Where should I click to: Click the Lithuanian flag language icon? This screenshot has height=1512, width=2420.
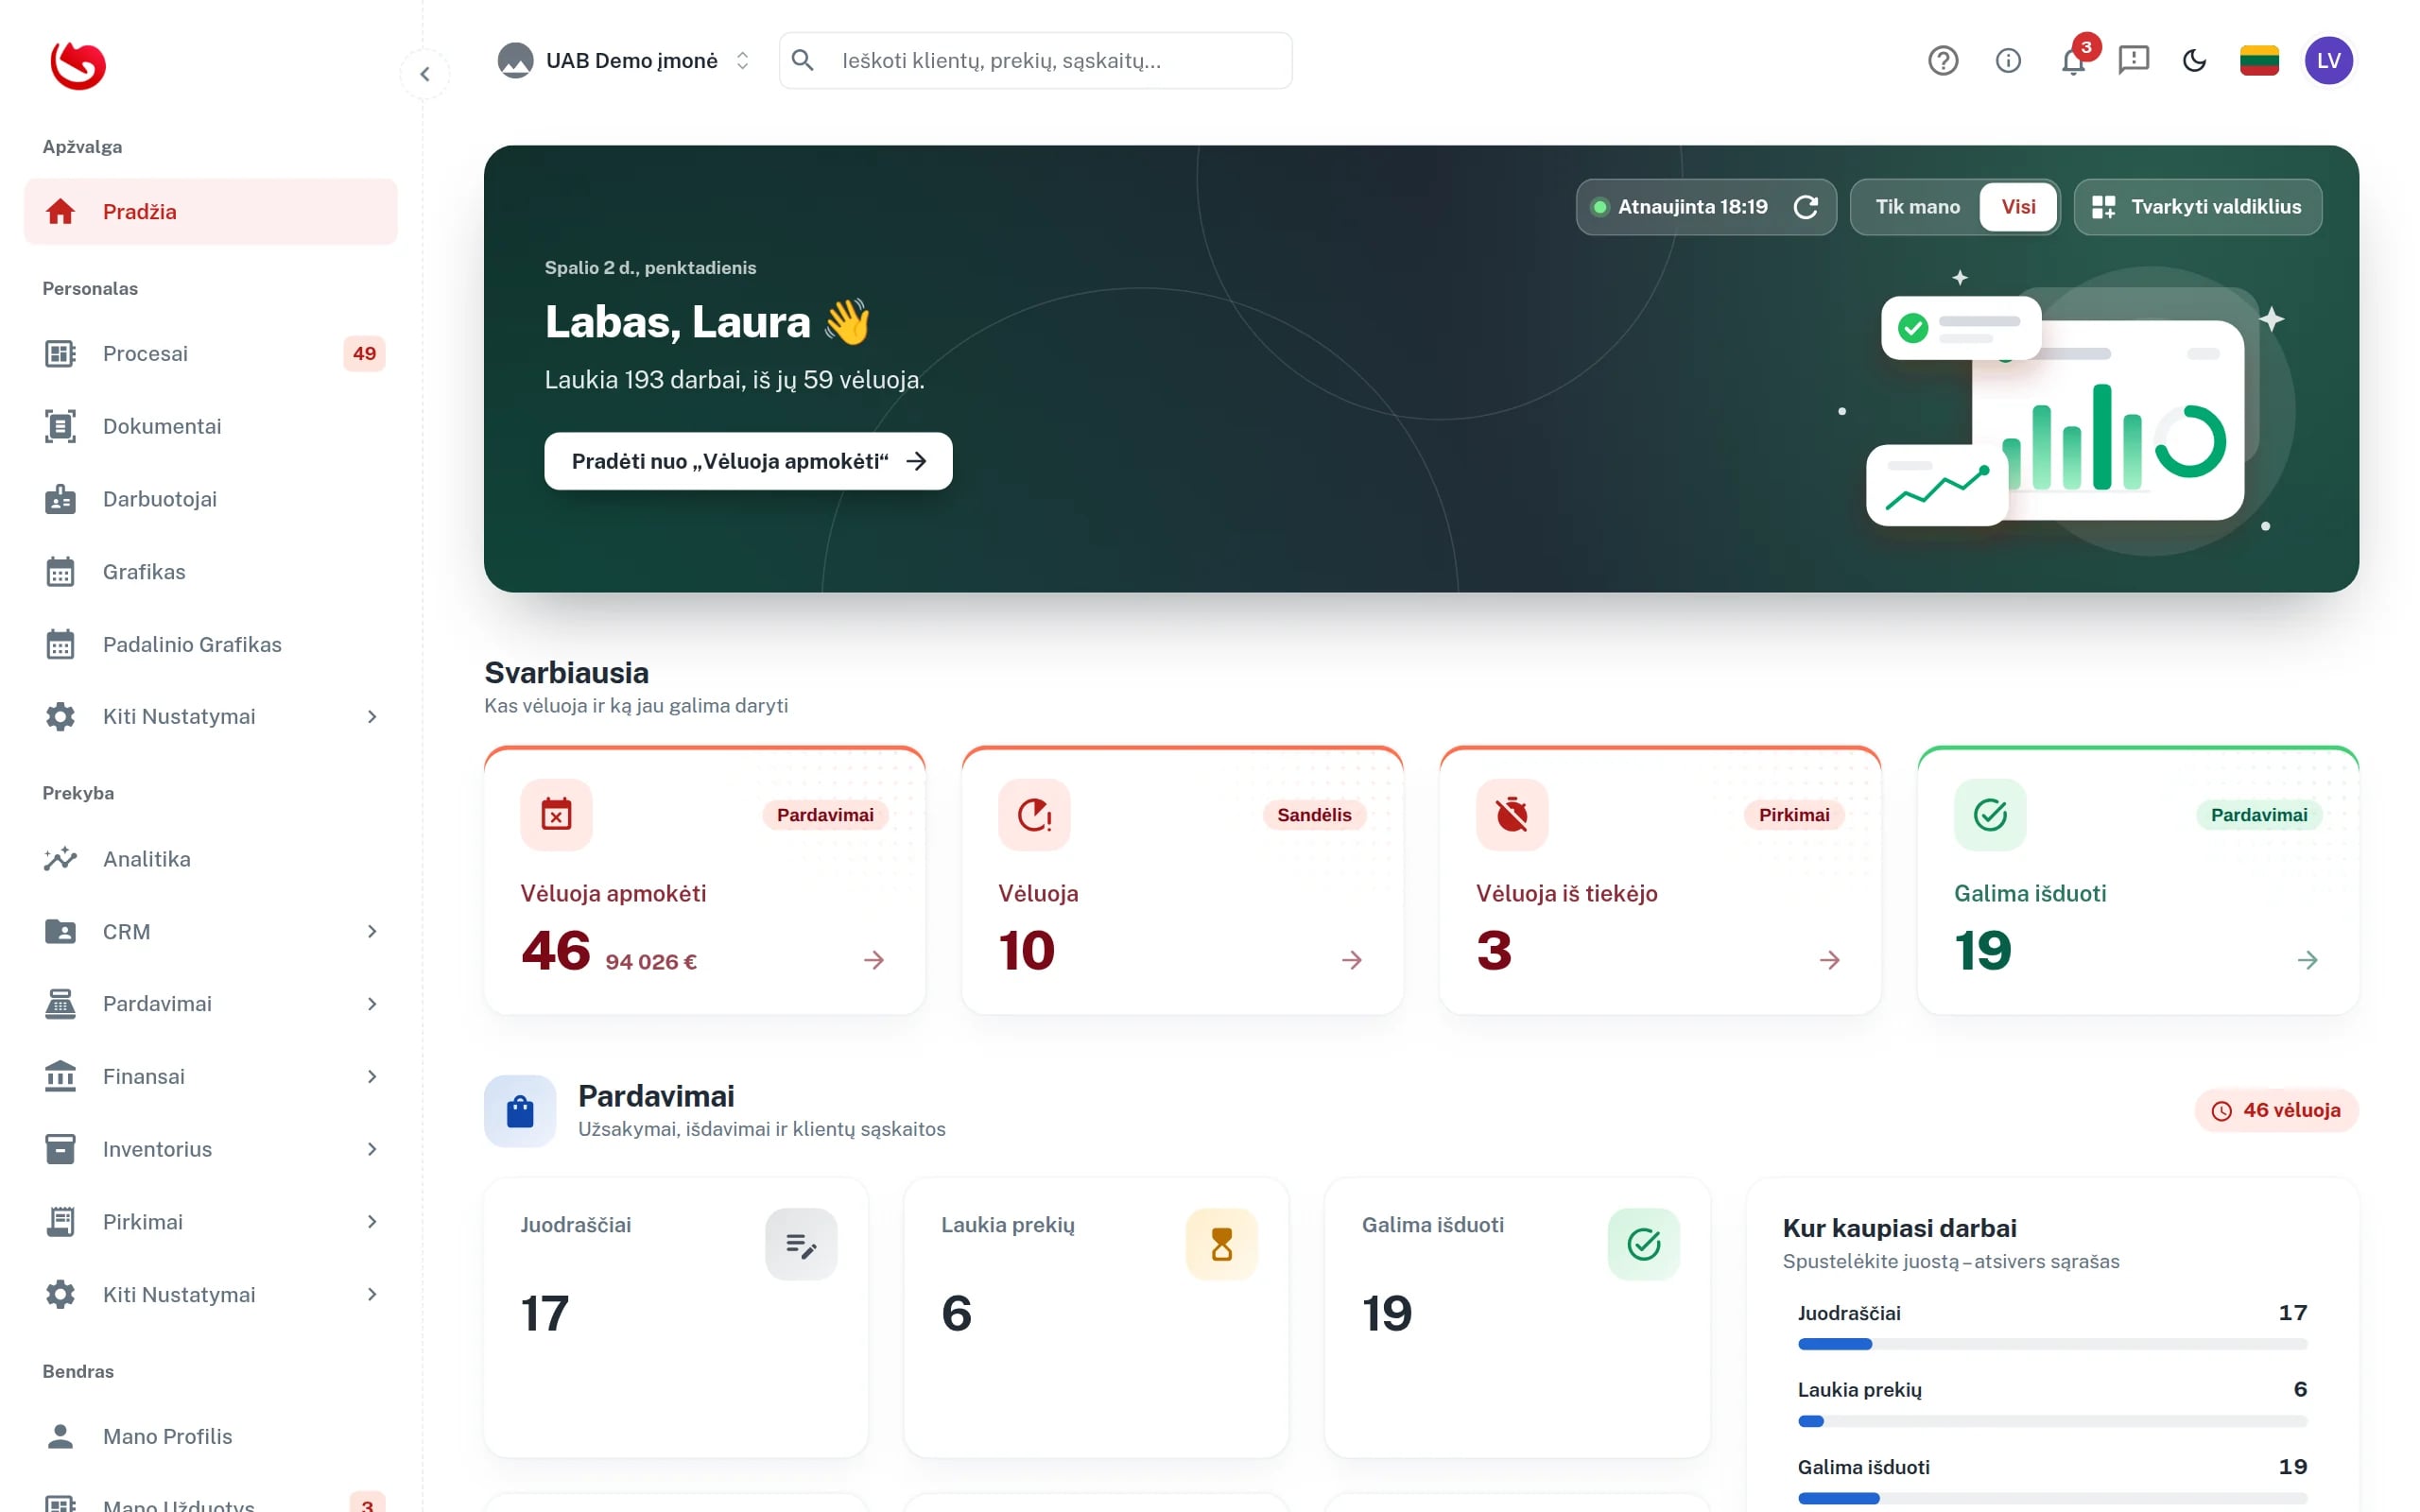(x=2259, y=61)
